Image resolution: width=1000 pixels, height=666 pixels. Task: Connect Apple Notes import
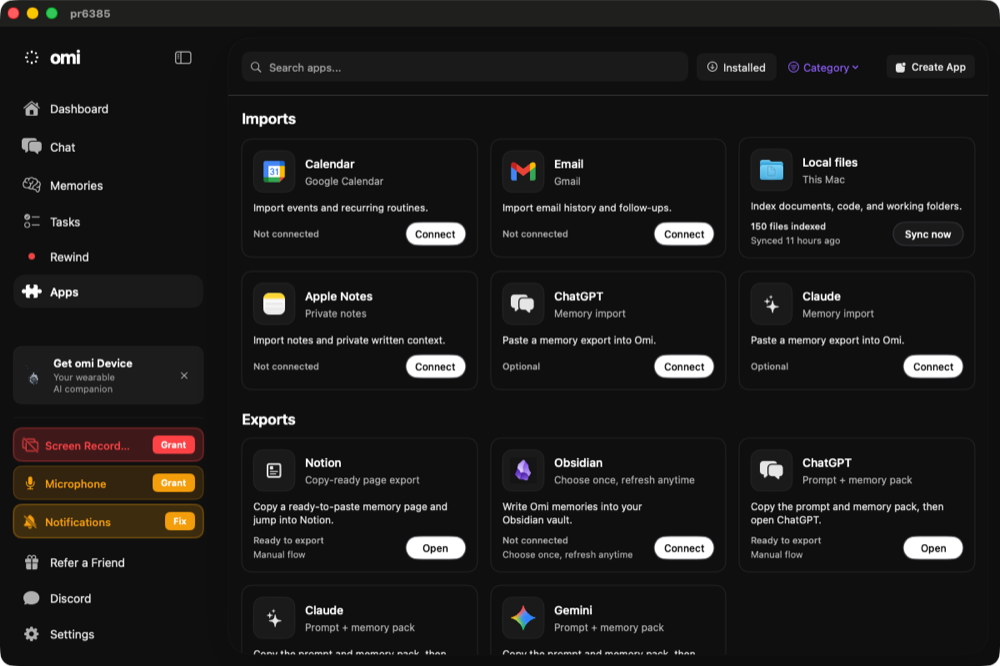436,367
